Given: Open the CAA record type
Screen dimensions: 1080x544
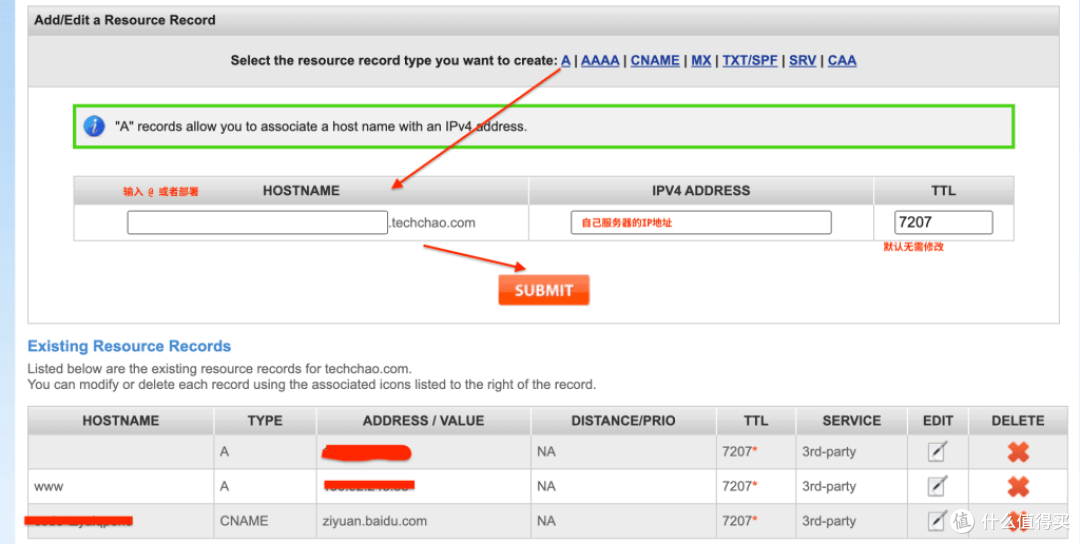Looking at the screenshot, I should click(842, 60).
